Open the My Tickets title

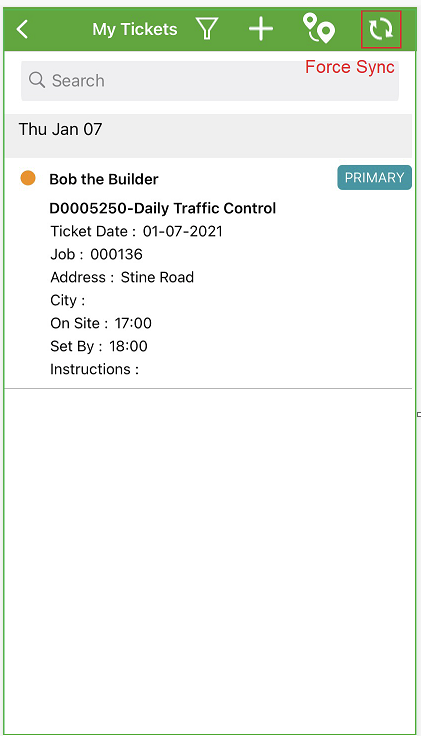pos(135,30)
